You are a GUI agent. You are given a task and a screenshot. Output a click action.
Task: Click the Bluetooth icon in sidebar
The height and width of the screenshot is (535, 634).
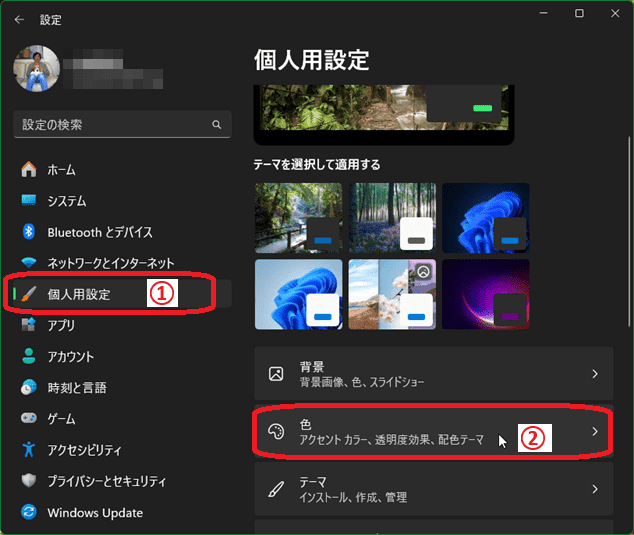click(x=29, y=232)
